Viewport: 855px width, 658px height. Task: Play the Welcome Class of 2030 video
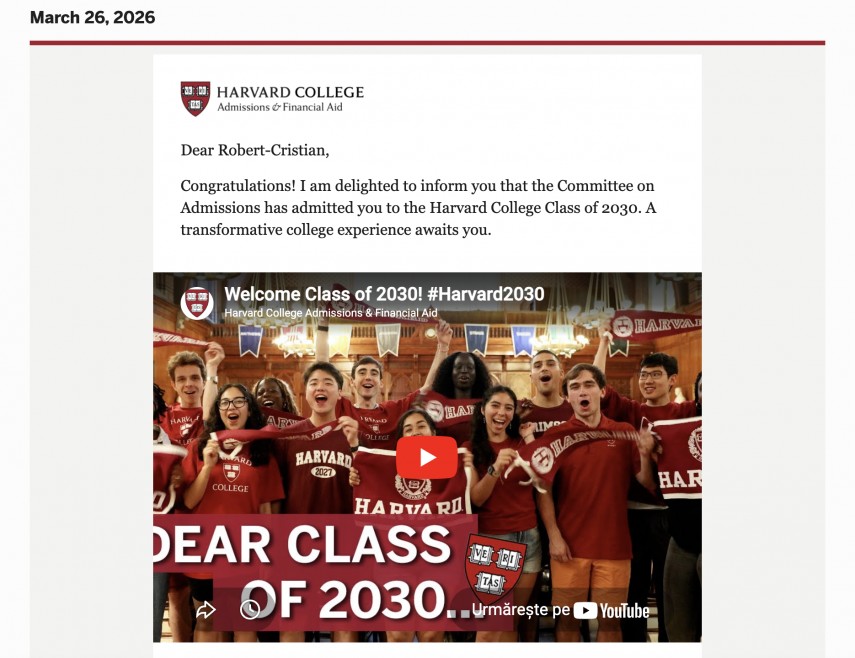click(x=427, y=458)
